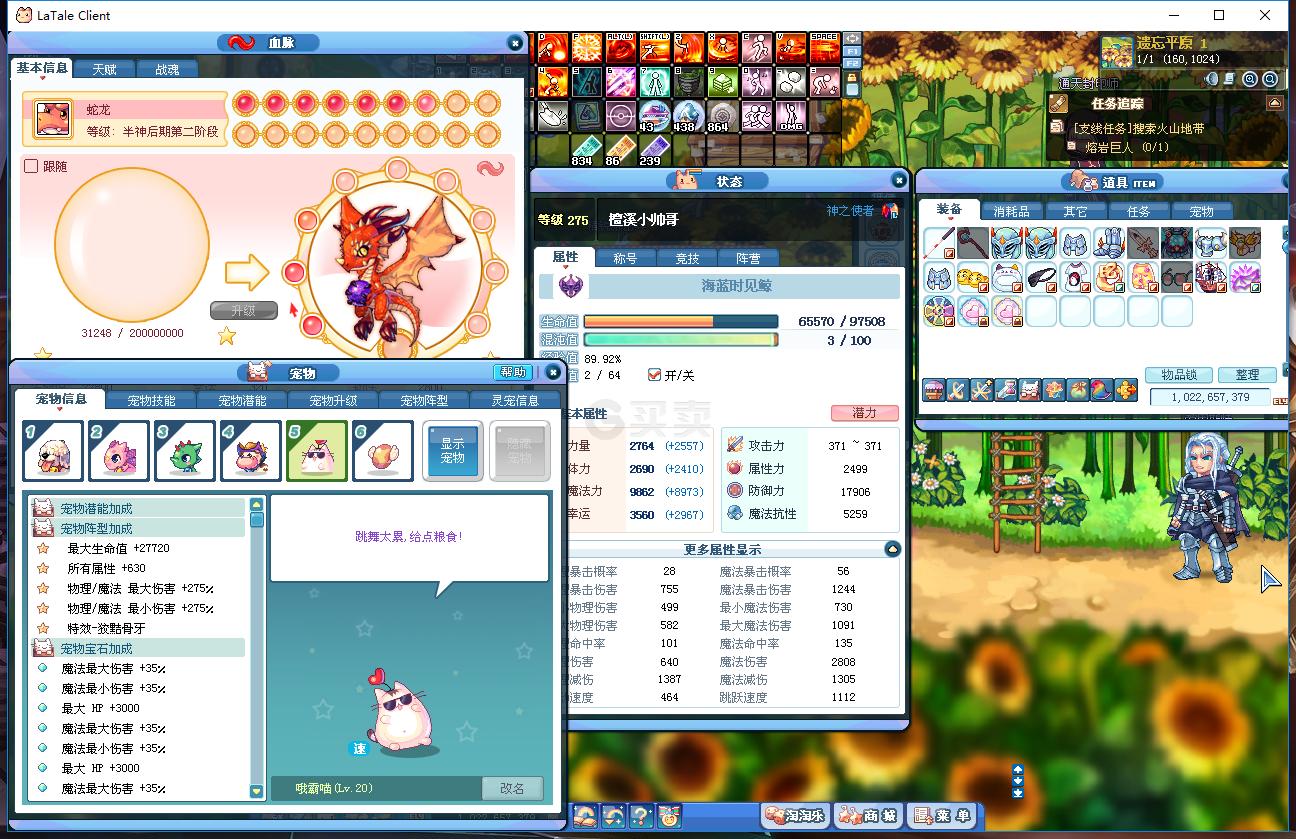This screenshot has height=839, width=1296.
Task: Switch to the 战魂 tab in bloodline window
Action: (166, 69)
